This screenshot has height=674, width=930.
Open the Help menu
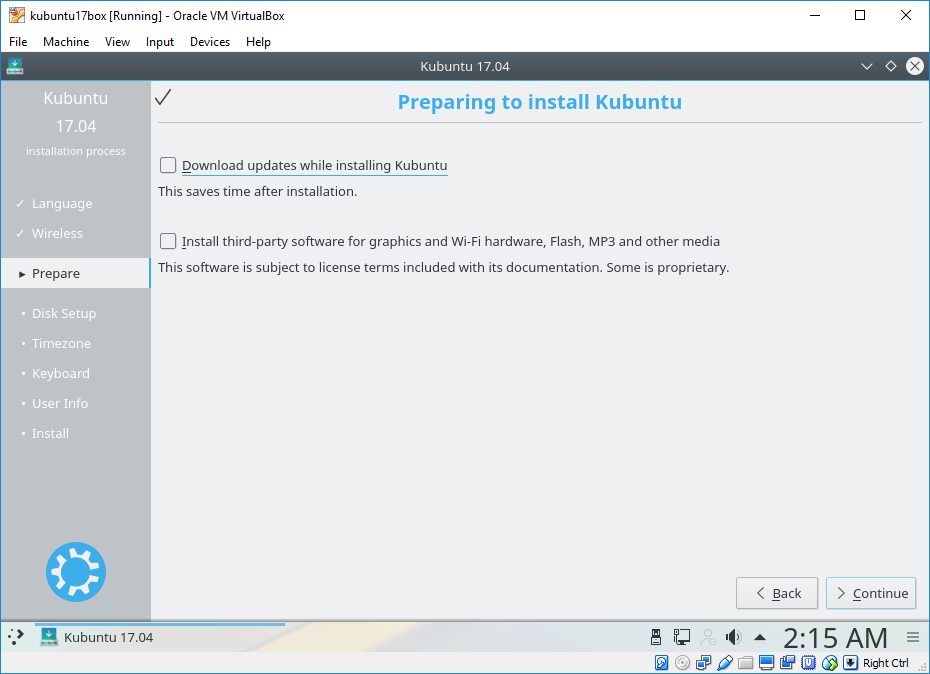[258, 42]
